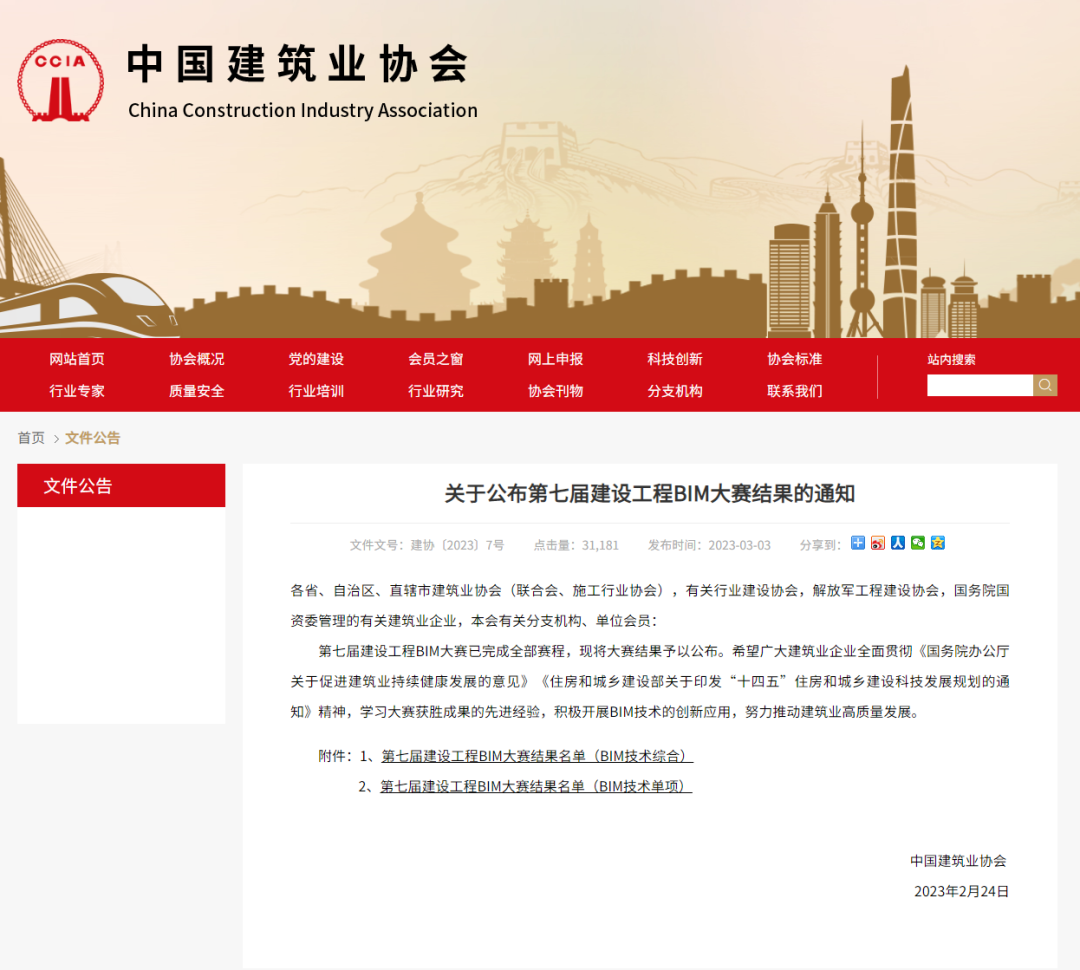Share to Renren with blue icon
The width and height of the screenshot is (1080, 970).
coord(897,543)
